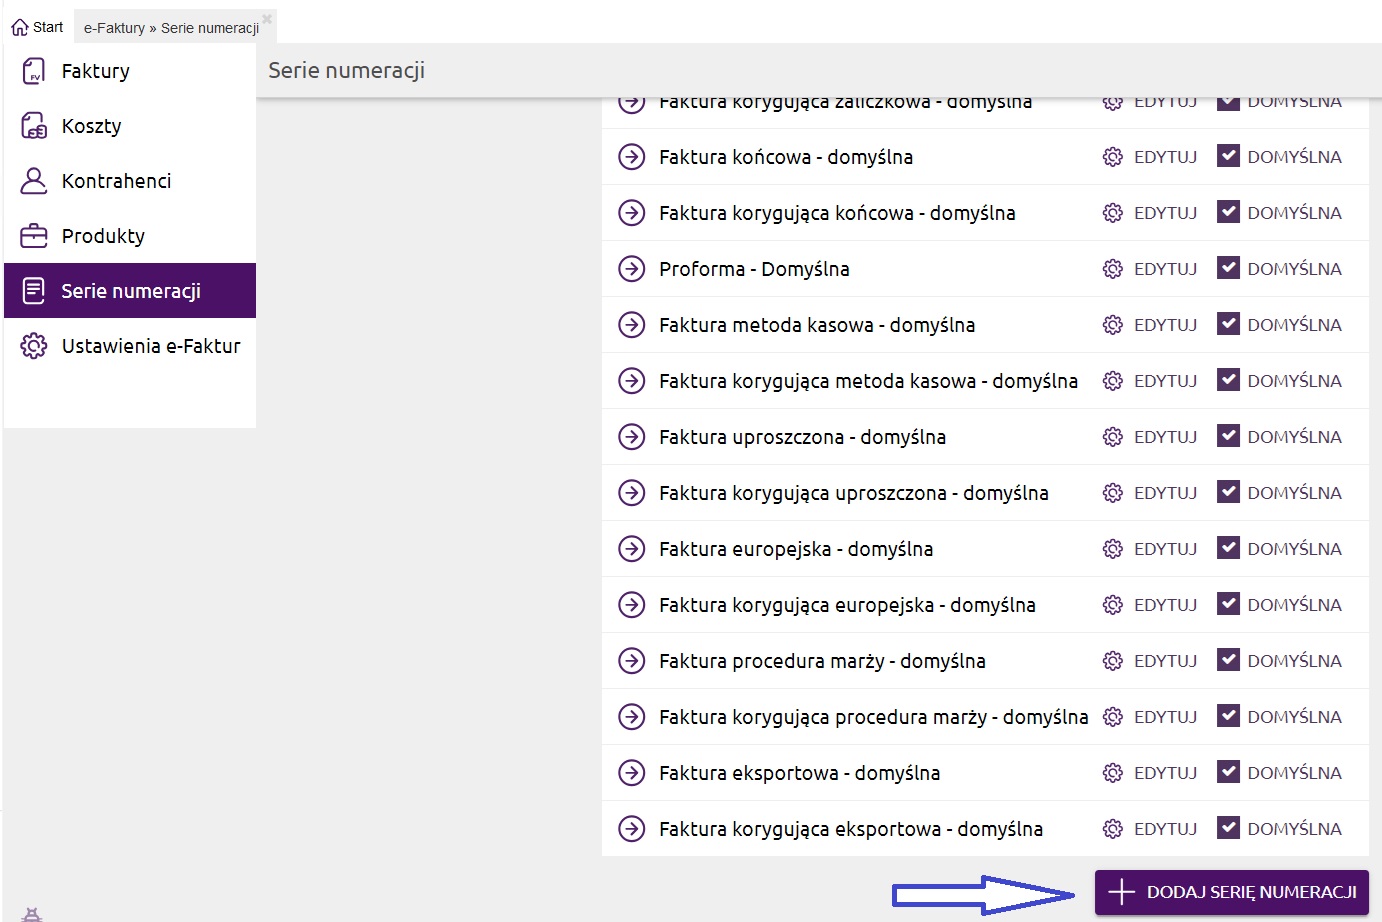This screenshot has height=922, width=1382.
Task: Go to Koszty in the sidebar menu
Action: [130, 126]
